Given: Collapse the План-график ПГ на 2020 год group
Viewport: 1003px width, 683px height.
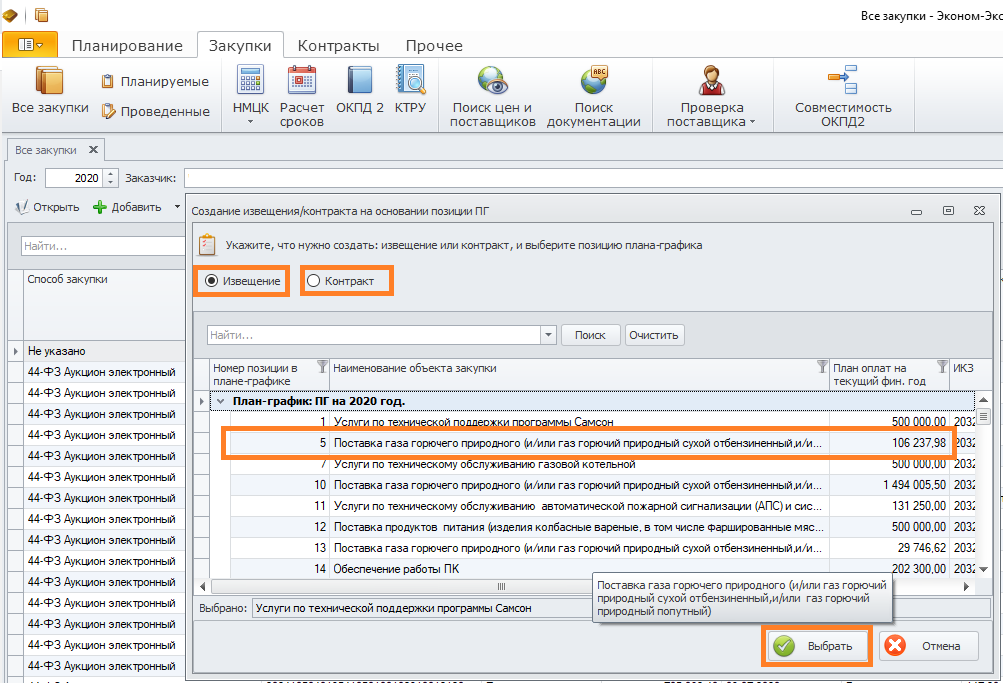Looking at the screenshot, I should click(x=221, y=402).
